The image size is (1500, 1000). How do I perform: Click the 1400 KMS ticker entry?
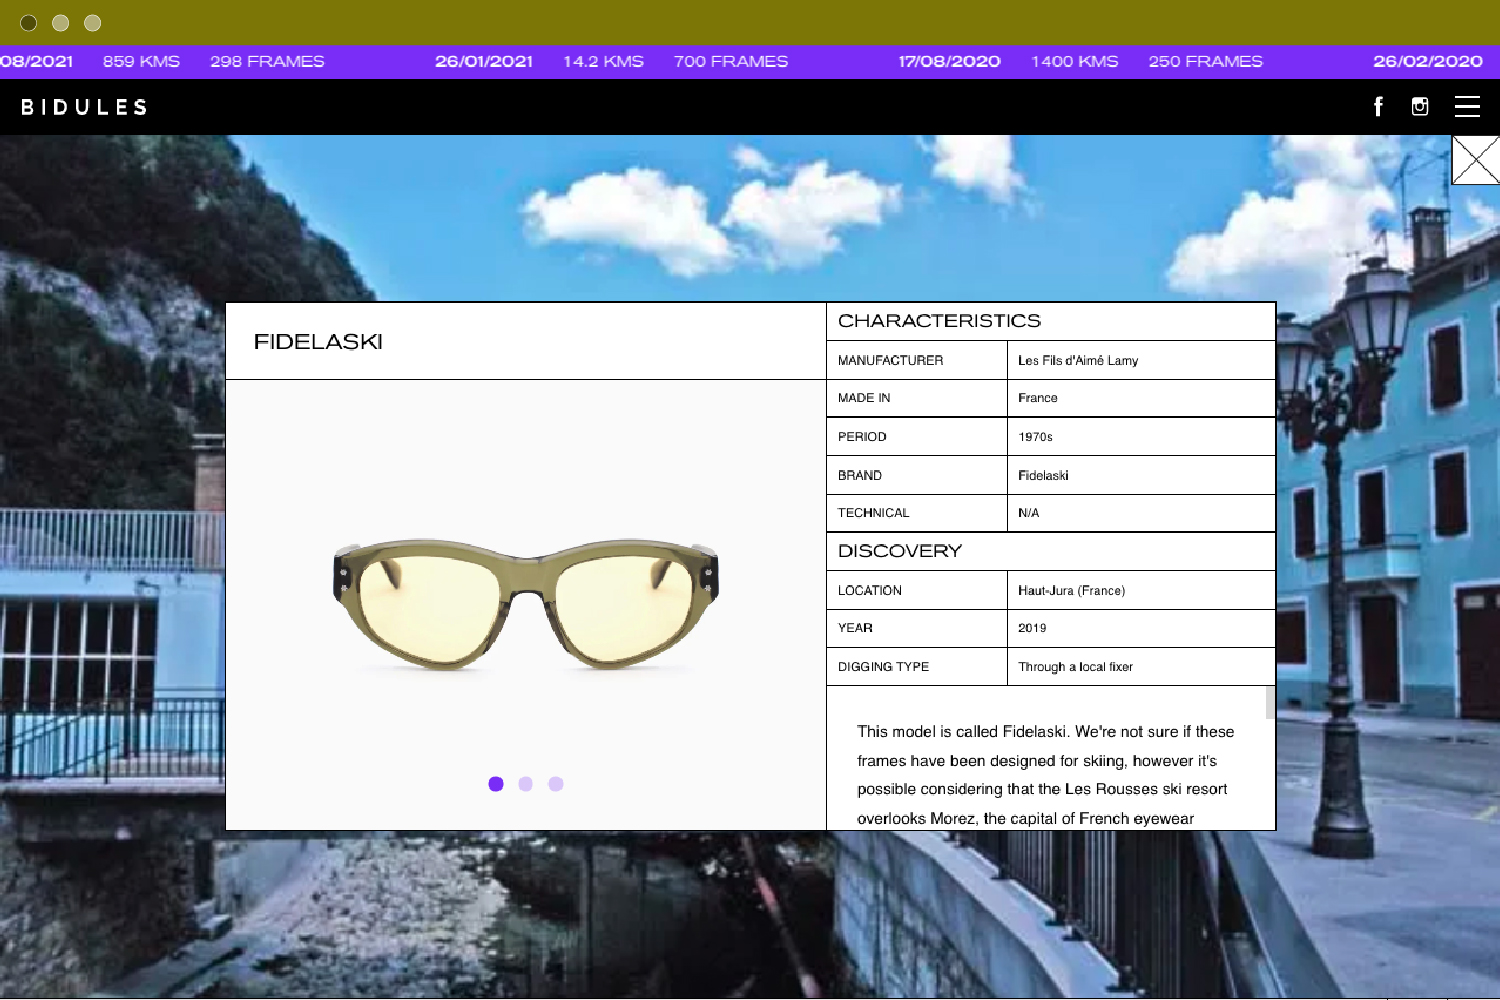pos(1075,61)
